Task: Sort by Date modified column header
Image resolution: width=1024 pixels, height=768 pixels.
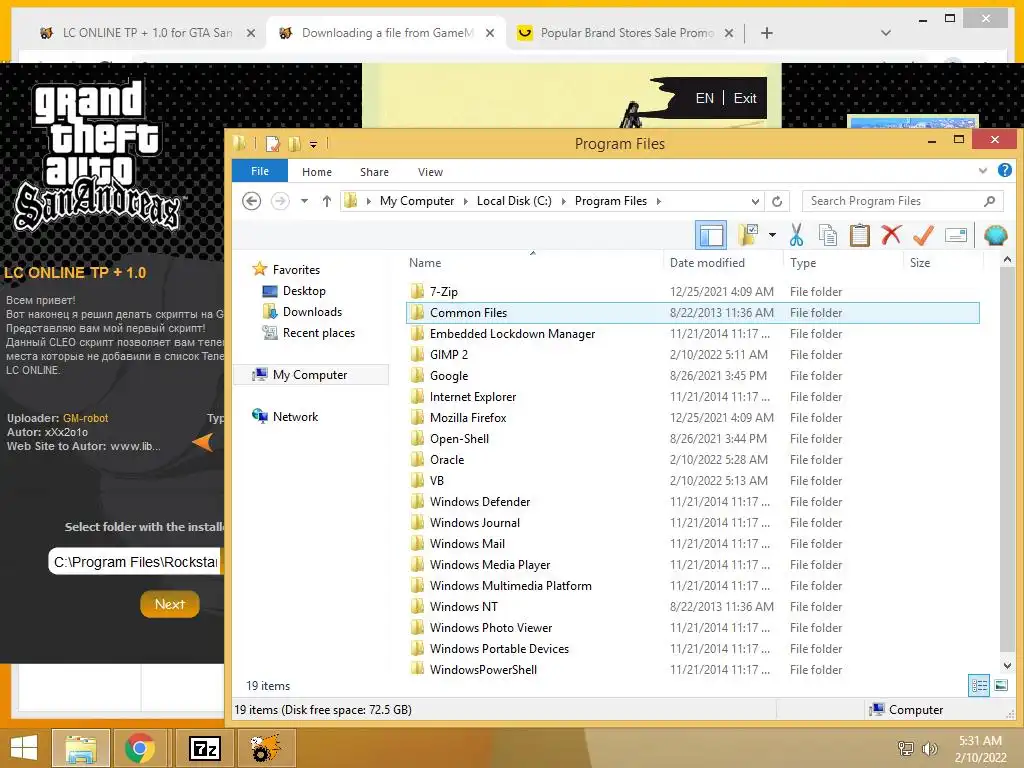Action: coord(707,263)
